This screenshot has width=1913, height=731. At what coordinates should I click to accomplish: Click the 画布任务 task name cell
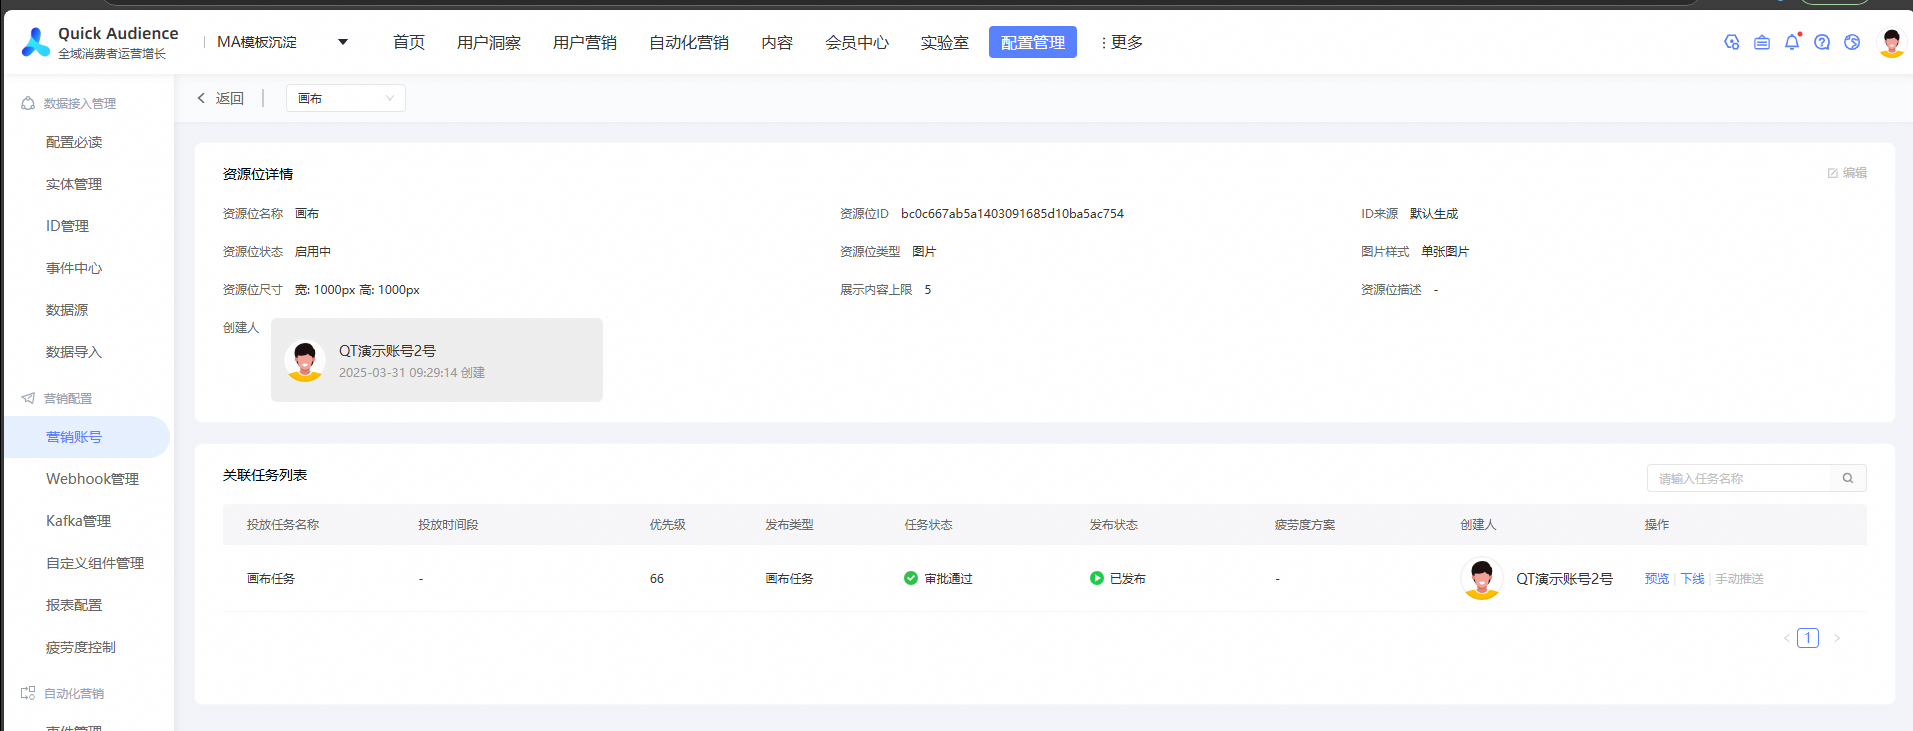click(x=271, y=579)
